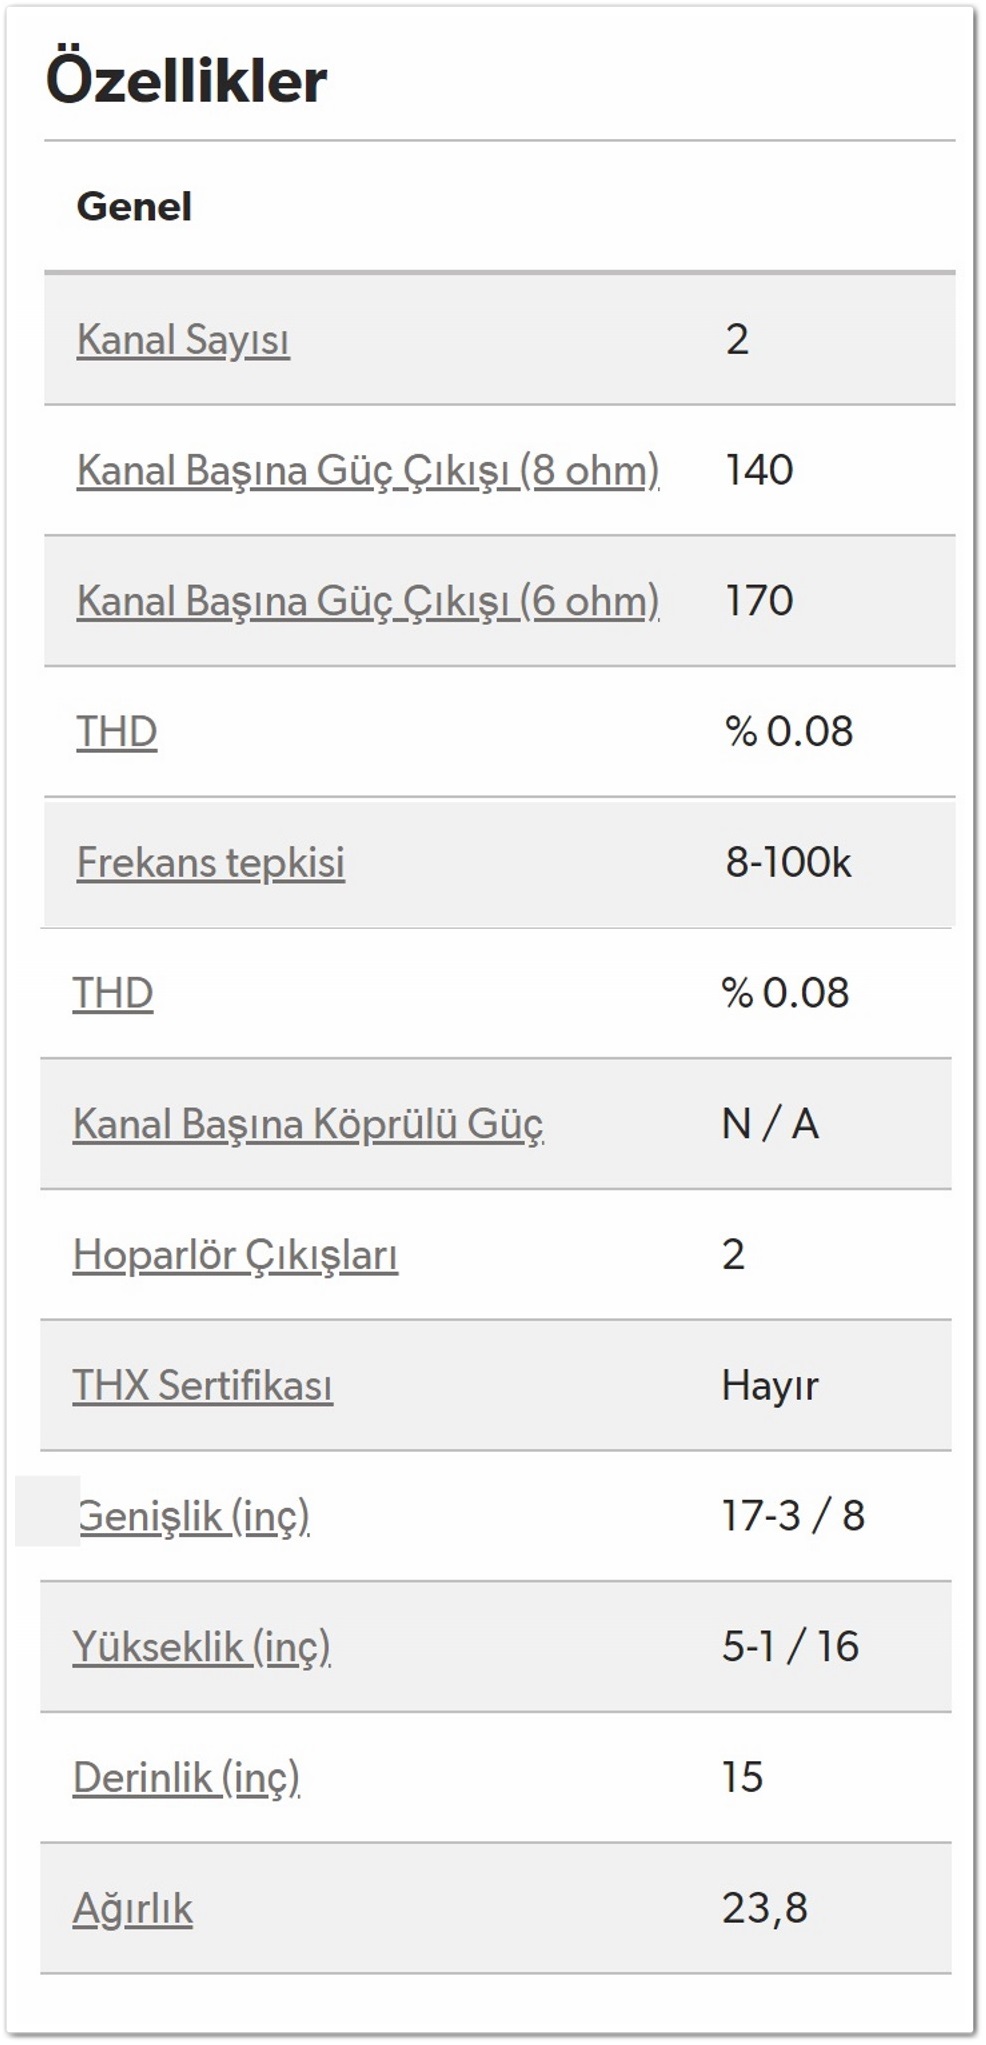986x2045 pixels.
Task: Click the Derinlik (inç) link
Action: tap(186, 1778)
